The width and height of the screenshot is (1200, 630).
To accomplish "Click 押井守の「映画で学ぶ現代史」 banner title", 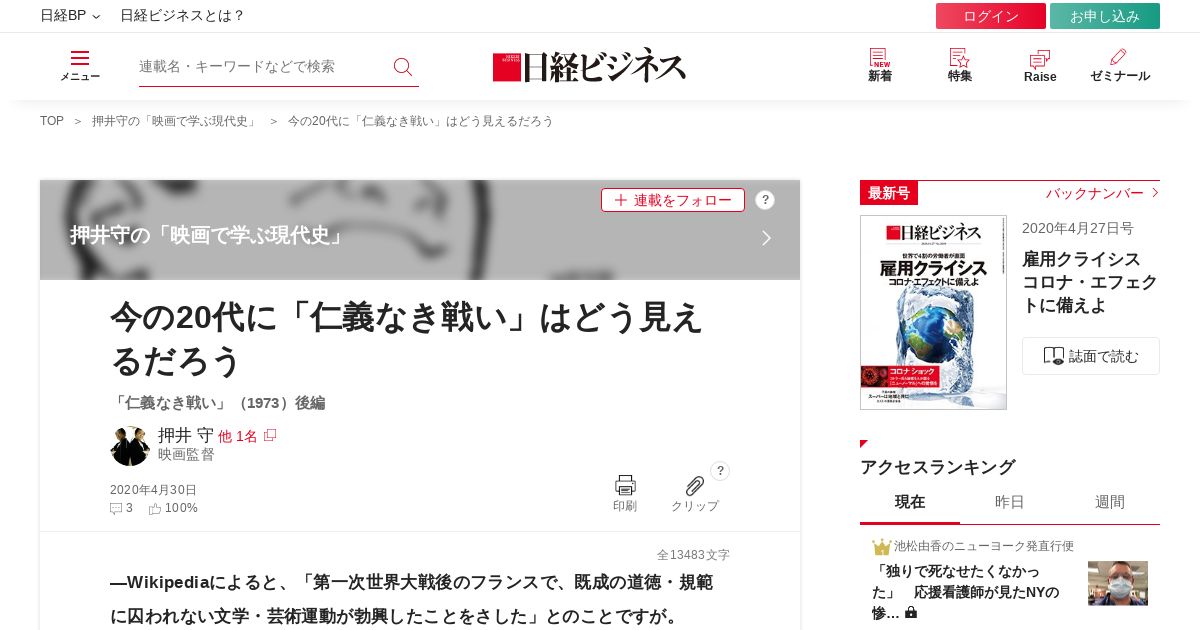I will [x=209, y=236].
